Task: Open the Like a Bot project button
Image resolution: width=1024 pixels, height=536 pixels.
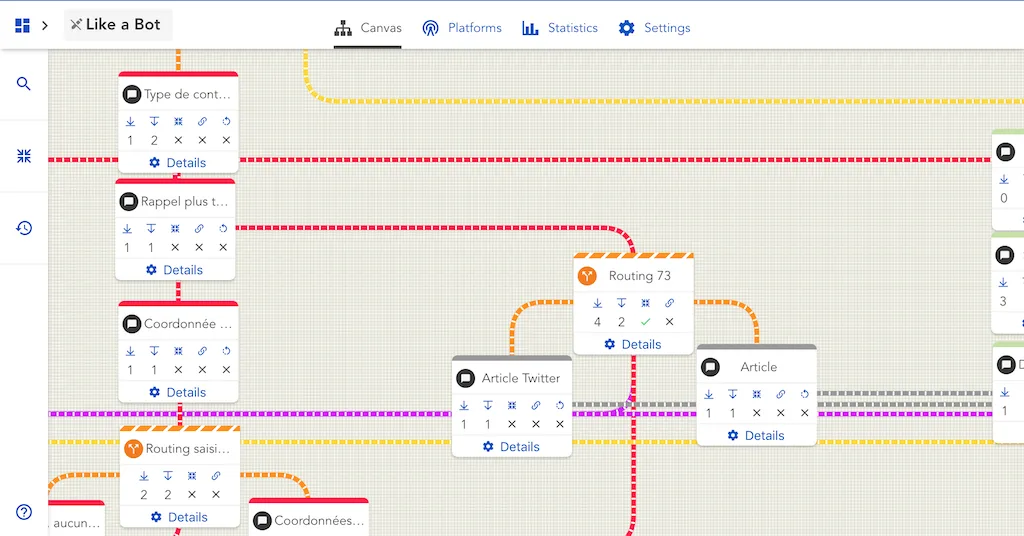Action: pyautogui.click(x=118, y=25)
